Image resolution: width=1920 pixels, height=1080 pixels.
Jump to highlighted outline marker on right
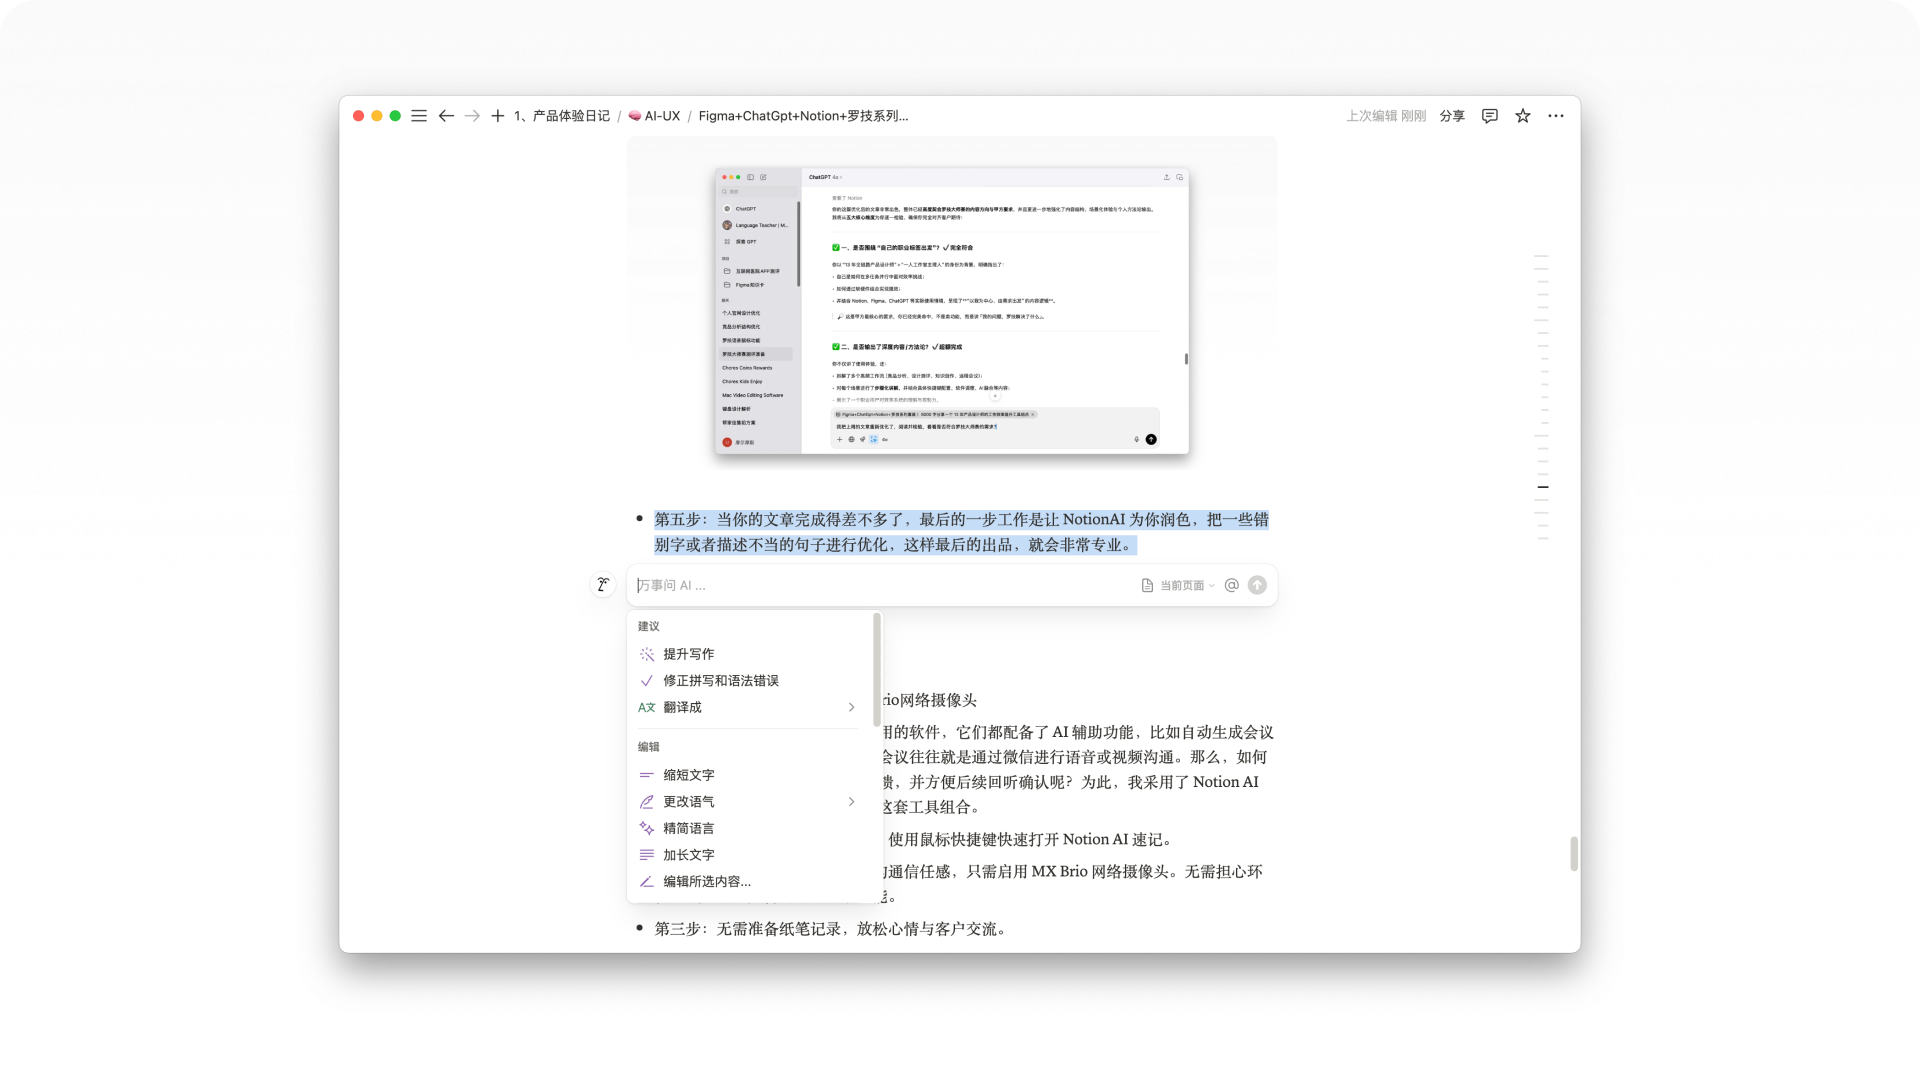(x=1543, y=487)
